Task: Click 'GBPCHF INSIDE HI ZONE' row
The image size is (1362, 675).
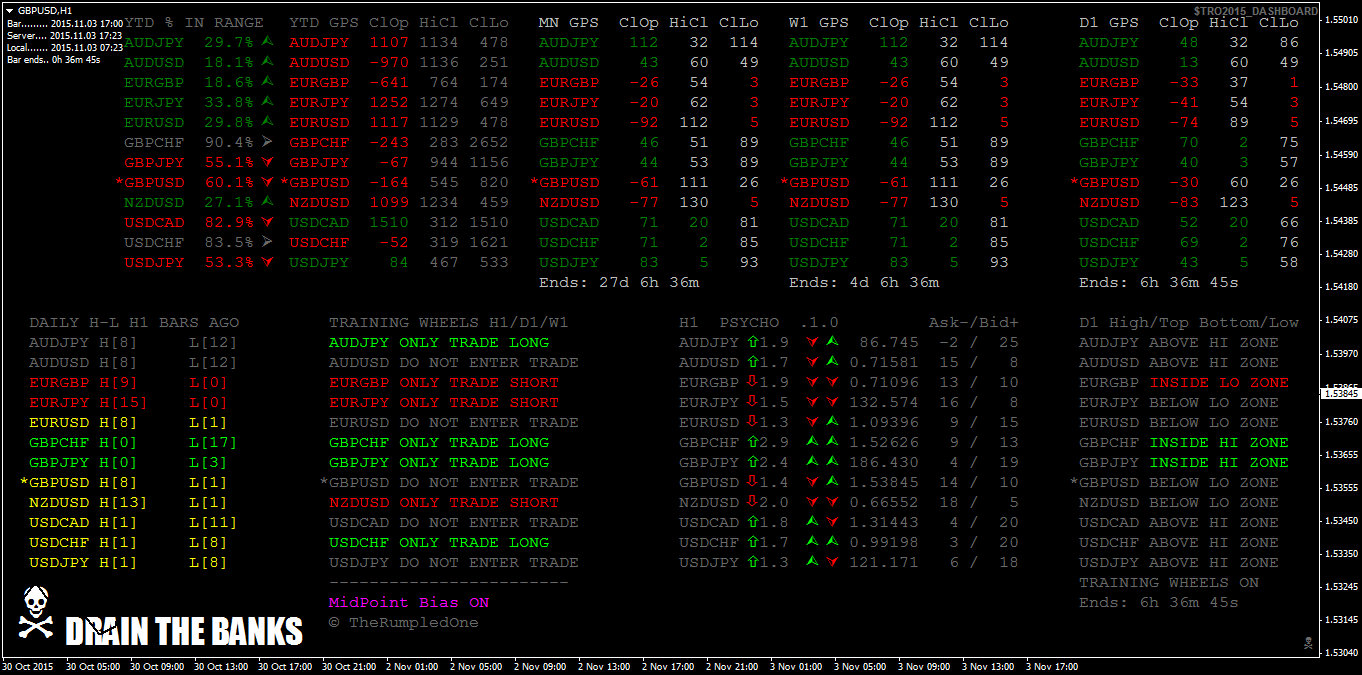Action: point(1183,442)
